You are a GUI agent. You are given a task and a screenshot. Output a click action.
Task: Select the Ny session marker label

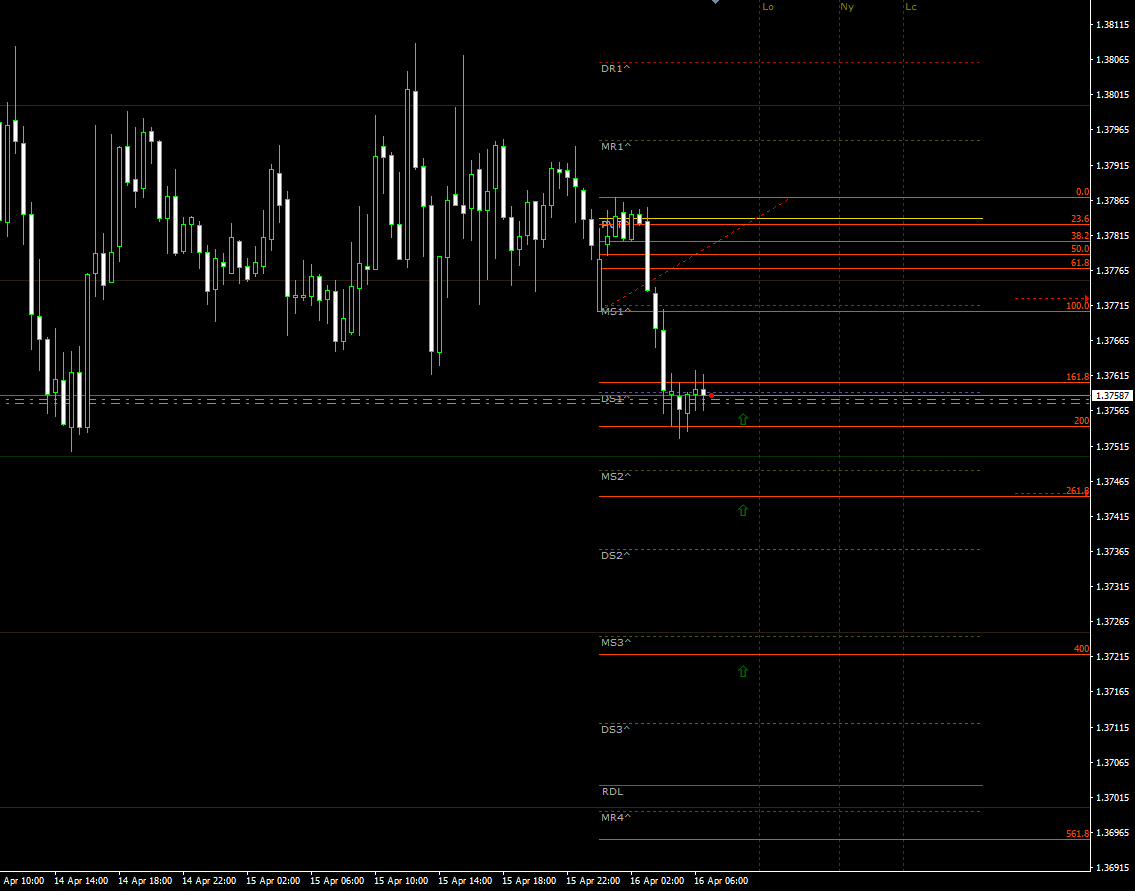pos(847,7)
